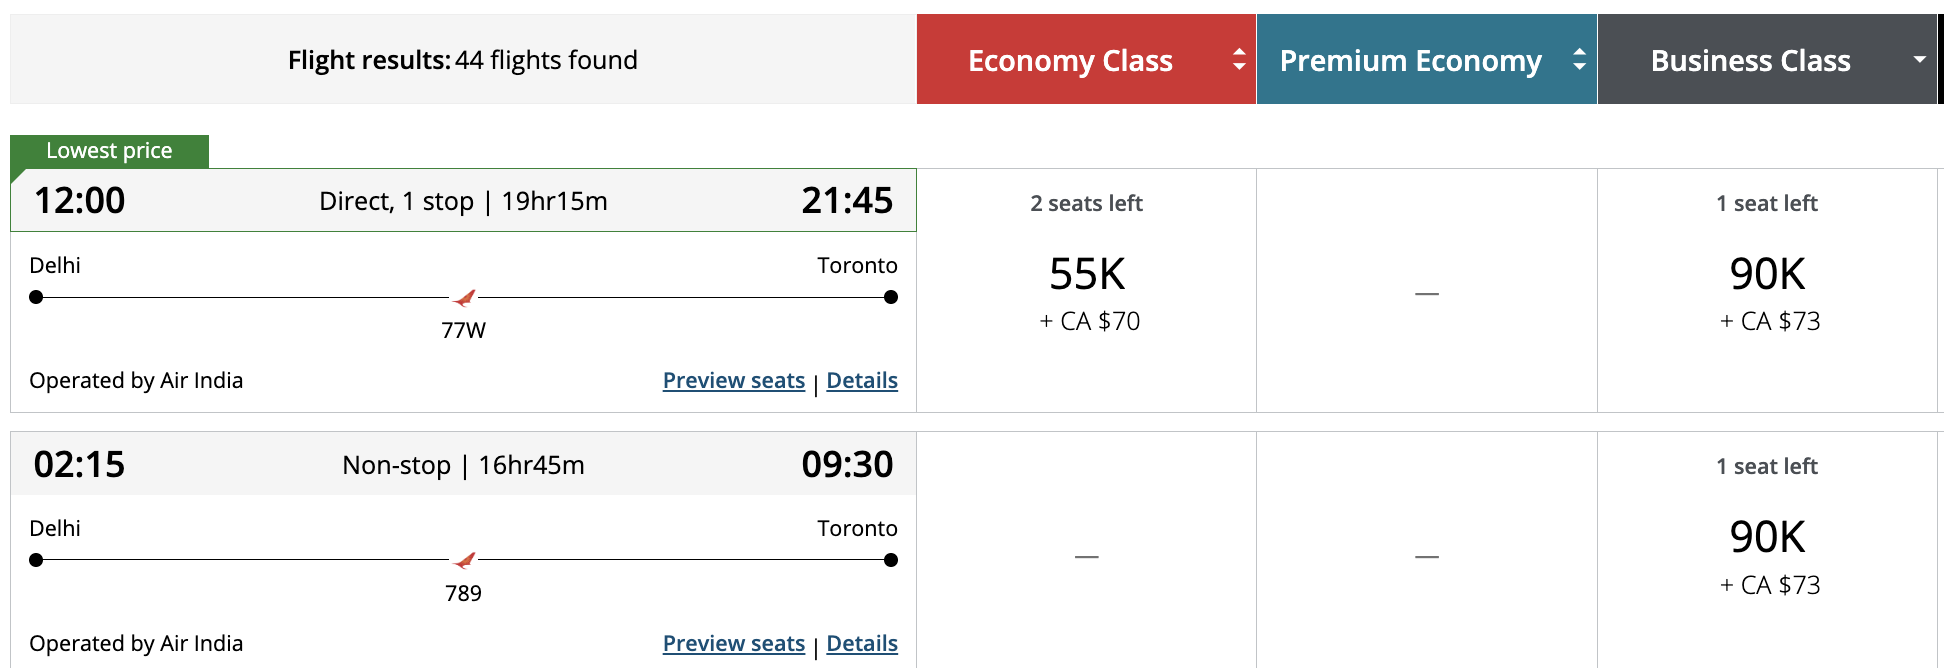Click Air India logo on 12:00 flight
The width and height of the screenshot is (1944, 668).
465,298
